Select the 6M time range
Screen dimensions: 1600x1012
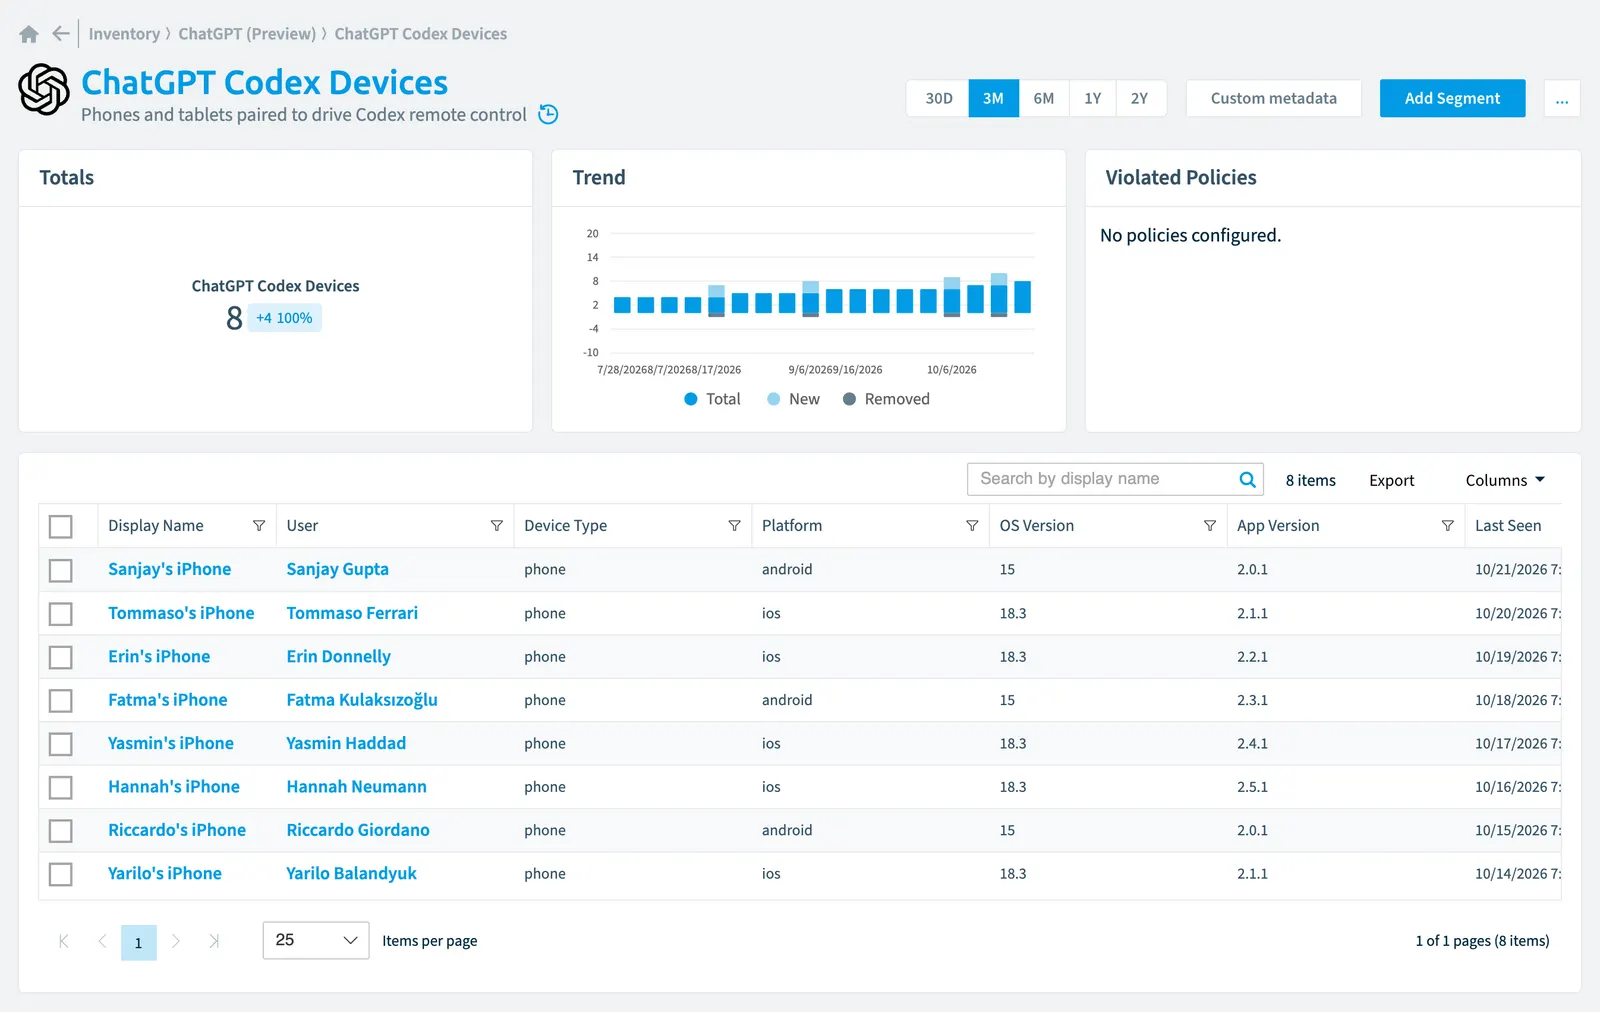point(1043,98)
